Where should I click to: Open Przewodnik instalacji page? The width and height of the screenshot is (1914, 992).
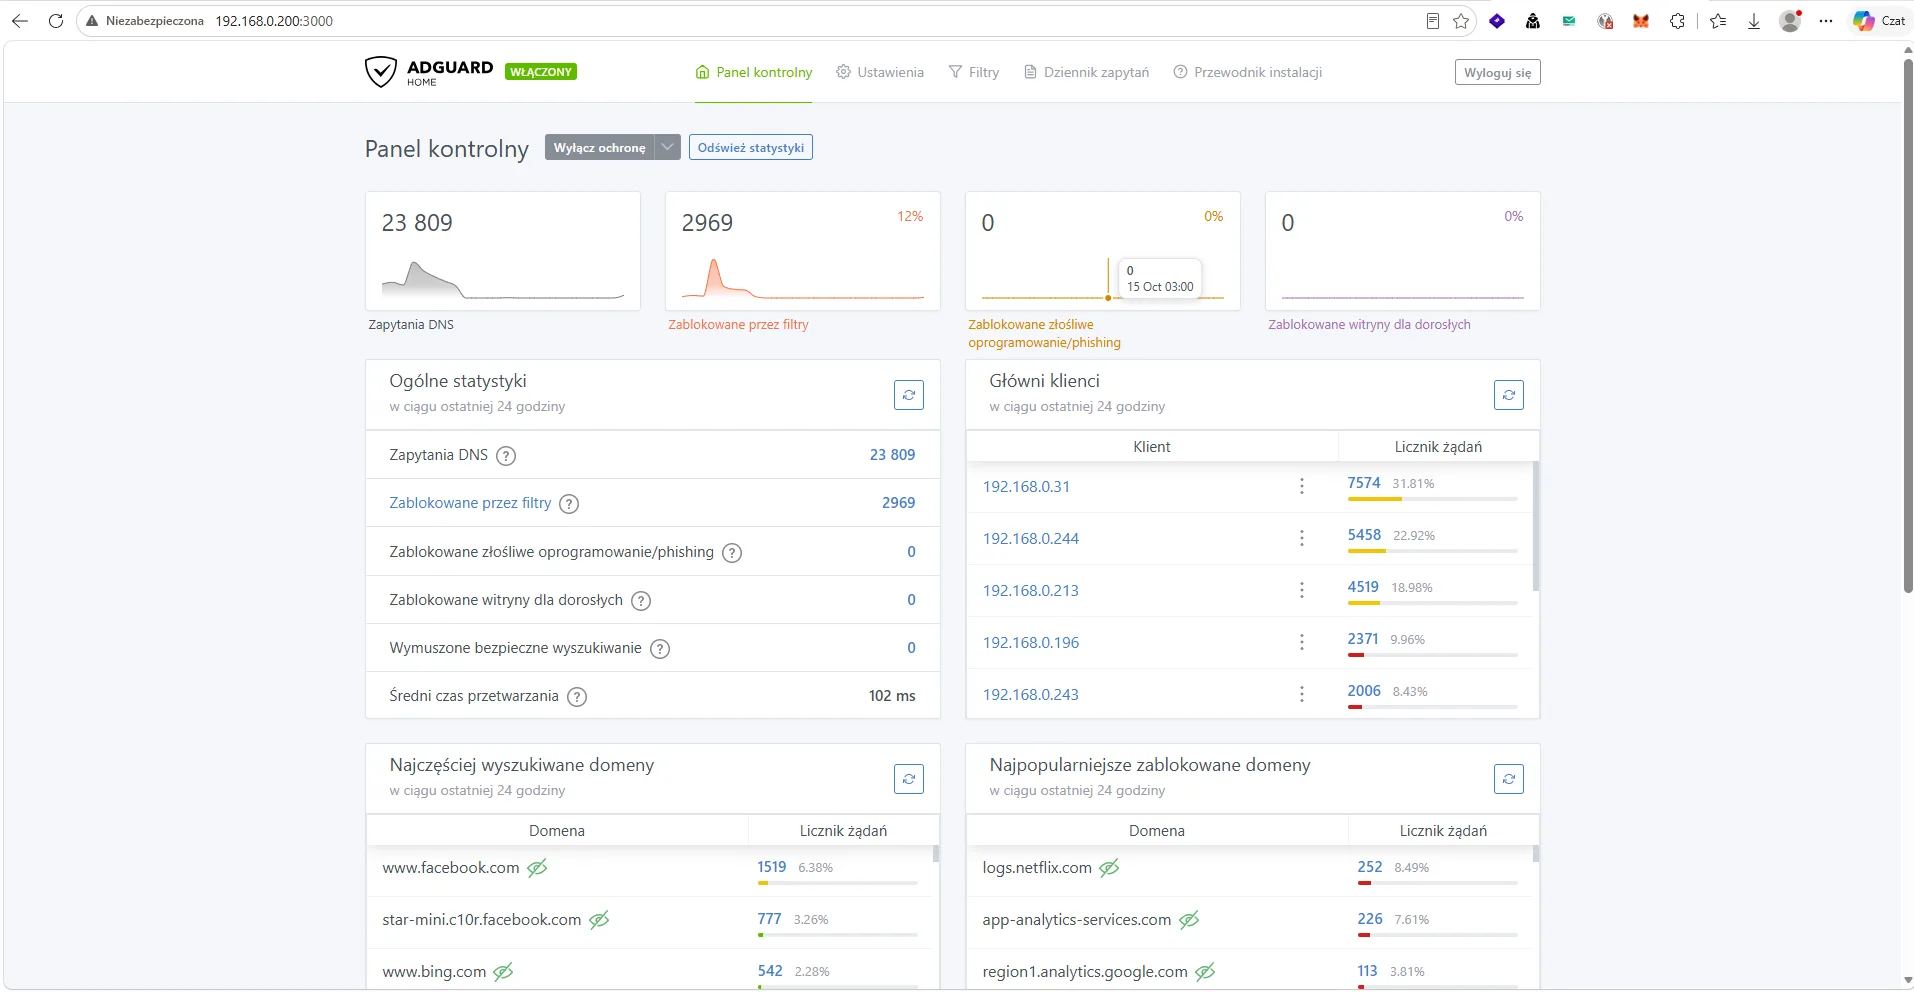coord(1248,72)
